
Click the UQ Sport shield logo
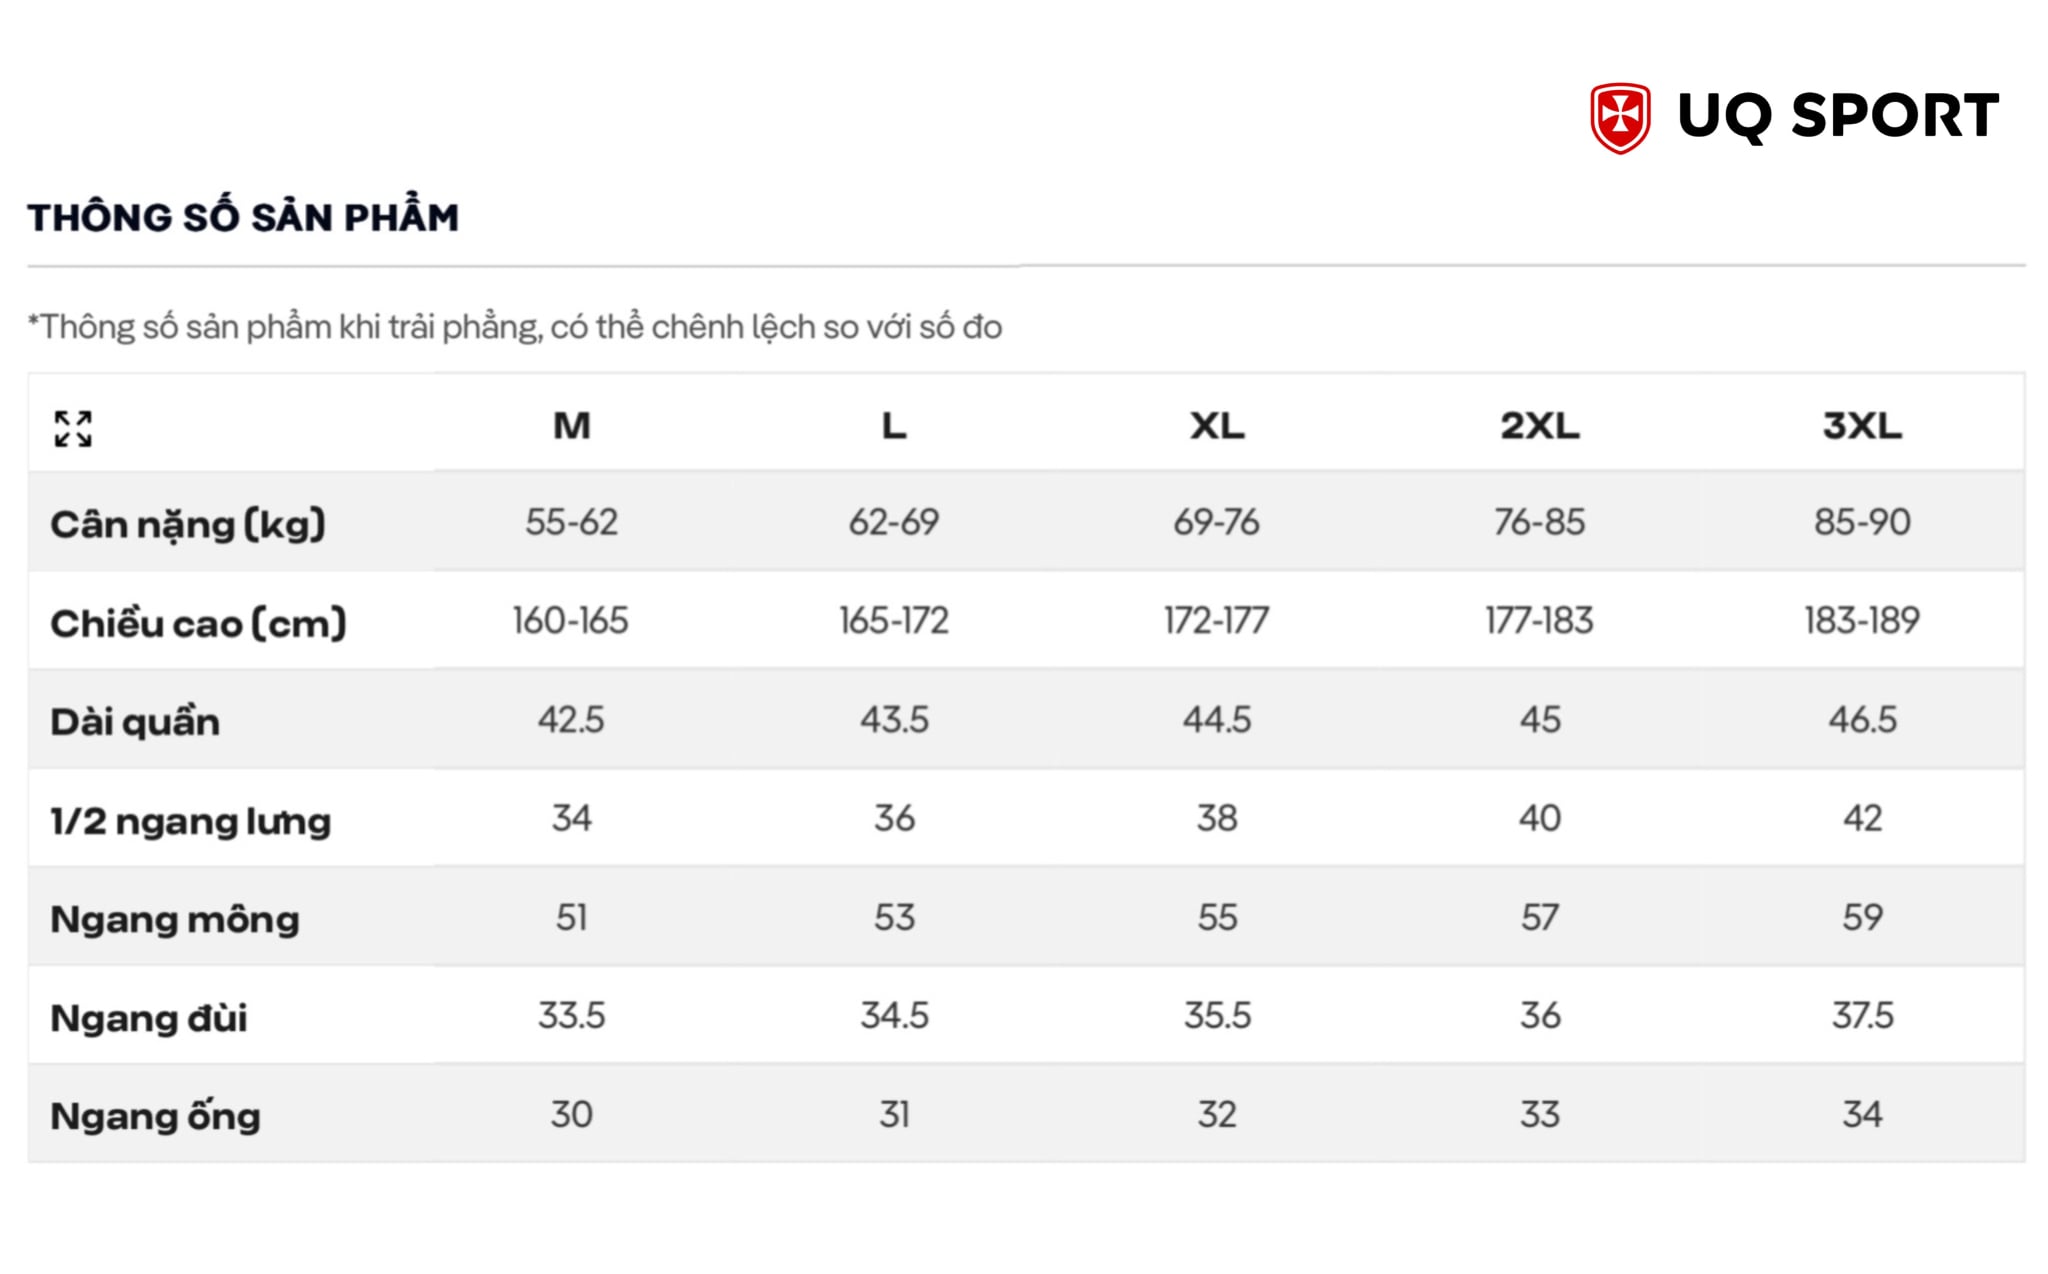click(1620, 118)
